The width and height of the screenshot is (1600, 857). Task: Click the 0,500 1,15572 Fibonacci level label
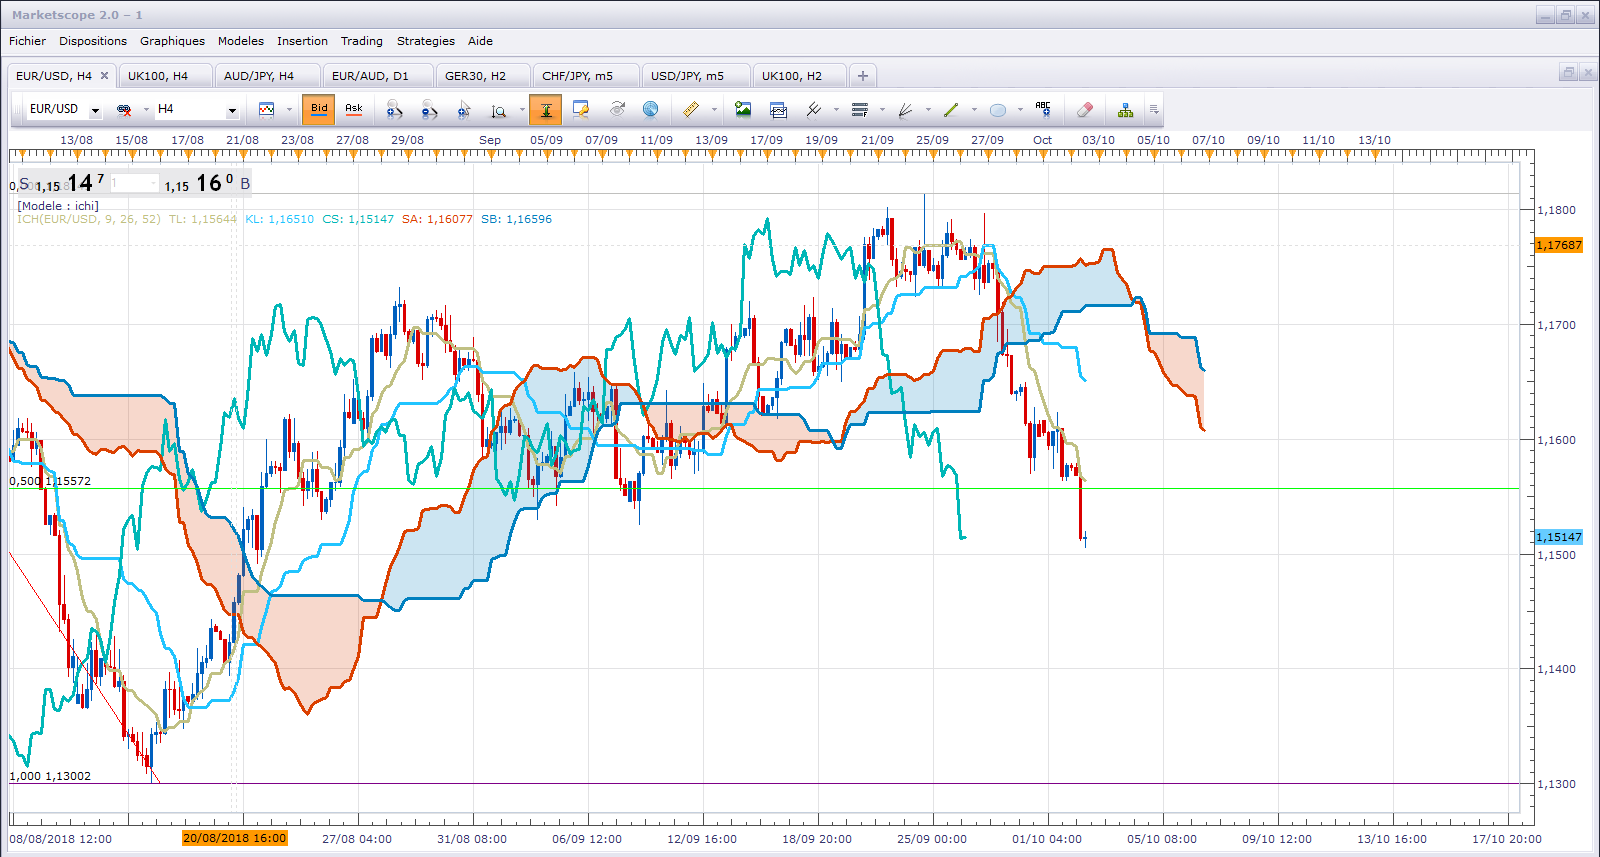50,481
